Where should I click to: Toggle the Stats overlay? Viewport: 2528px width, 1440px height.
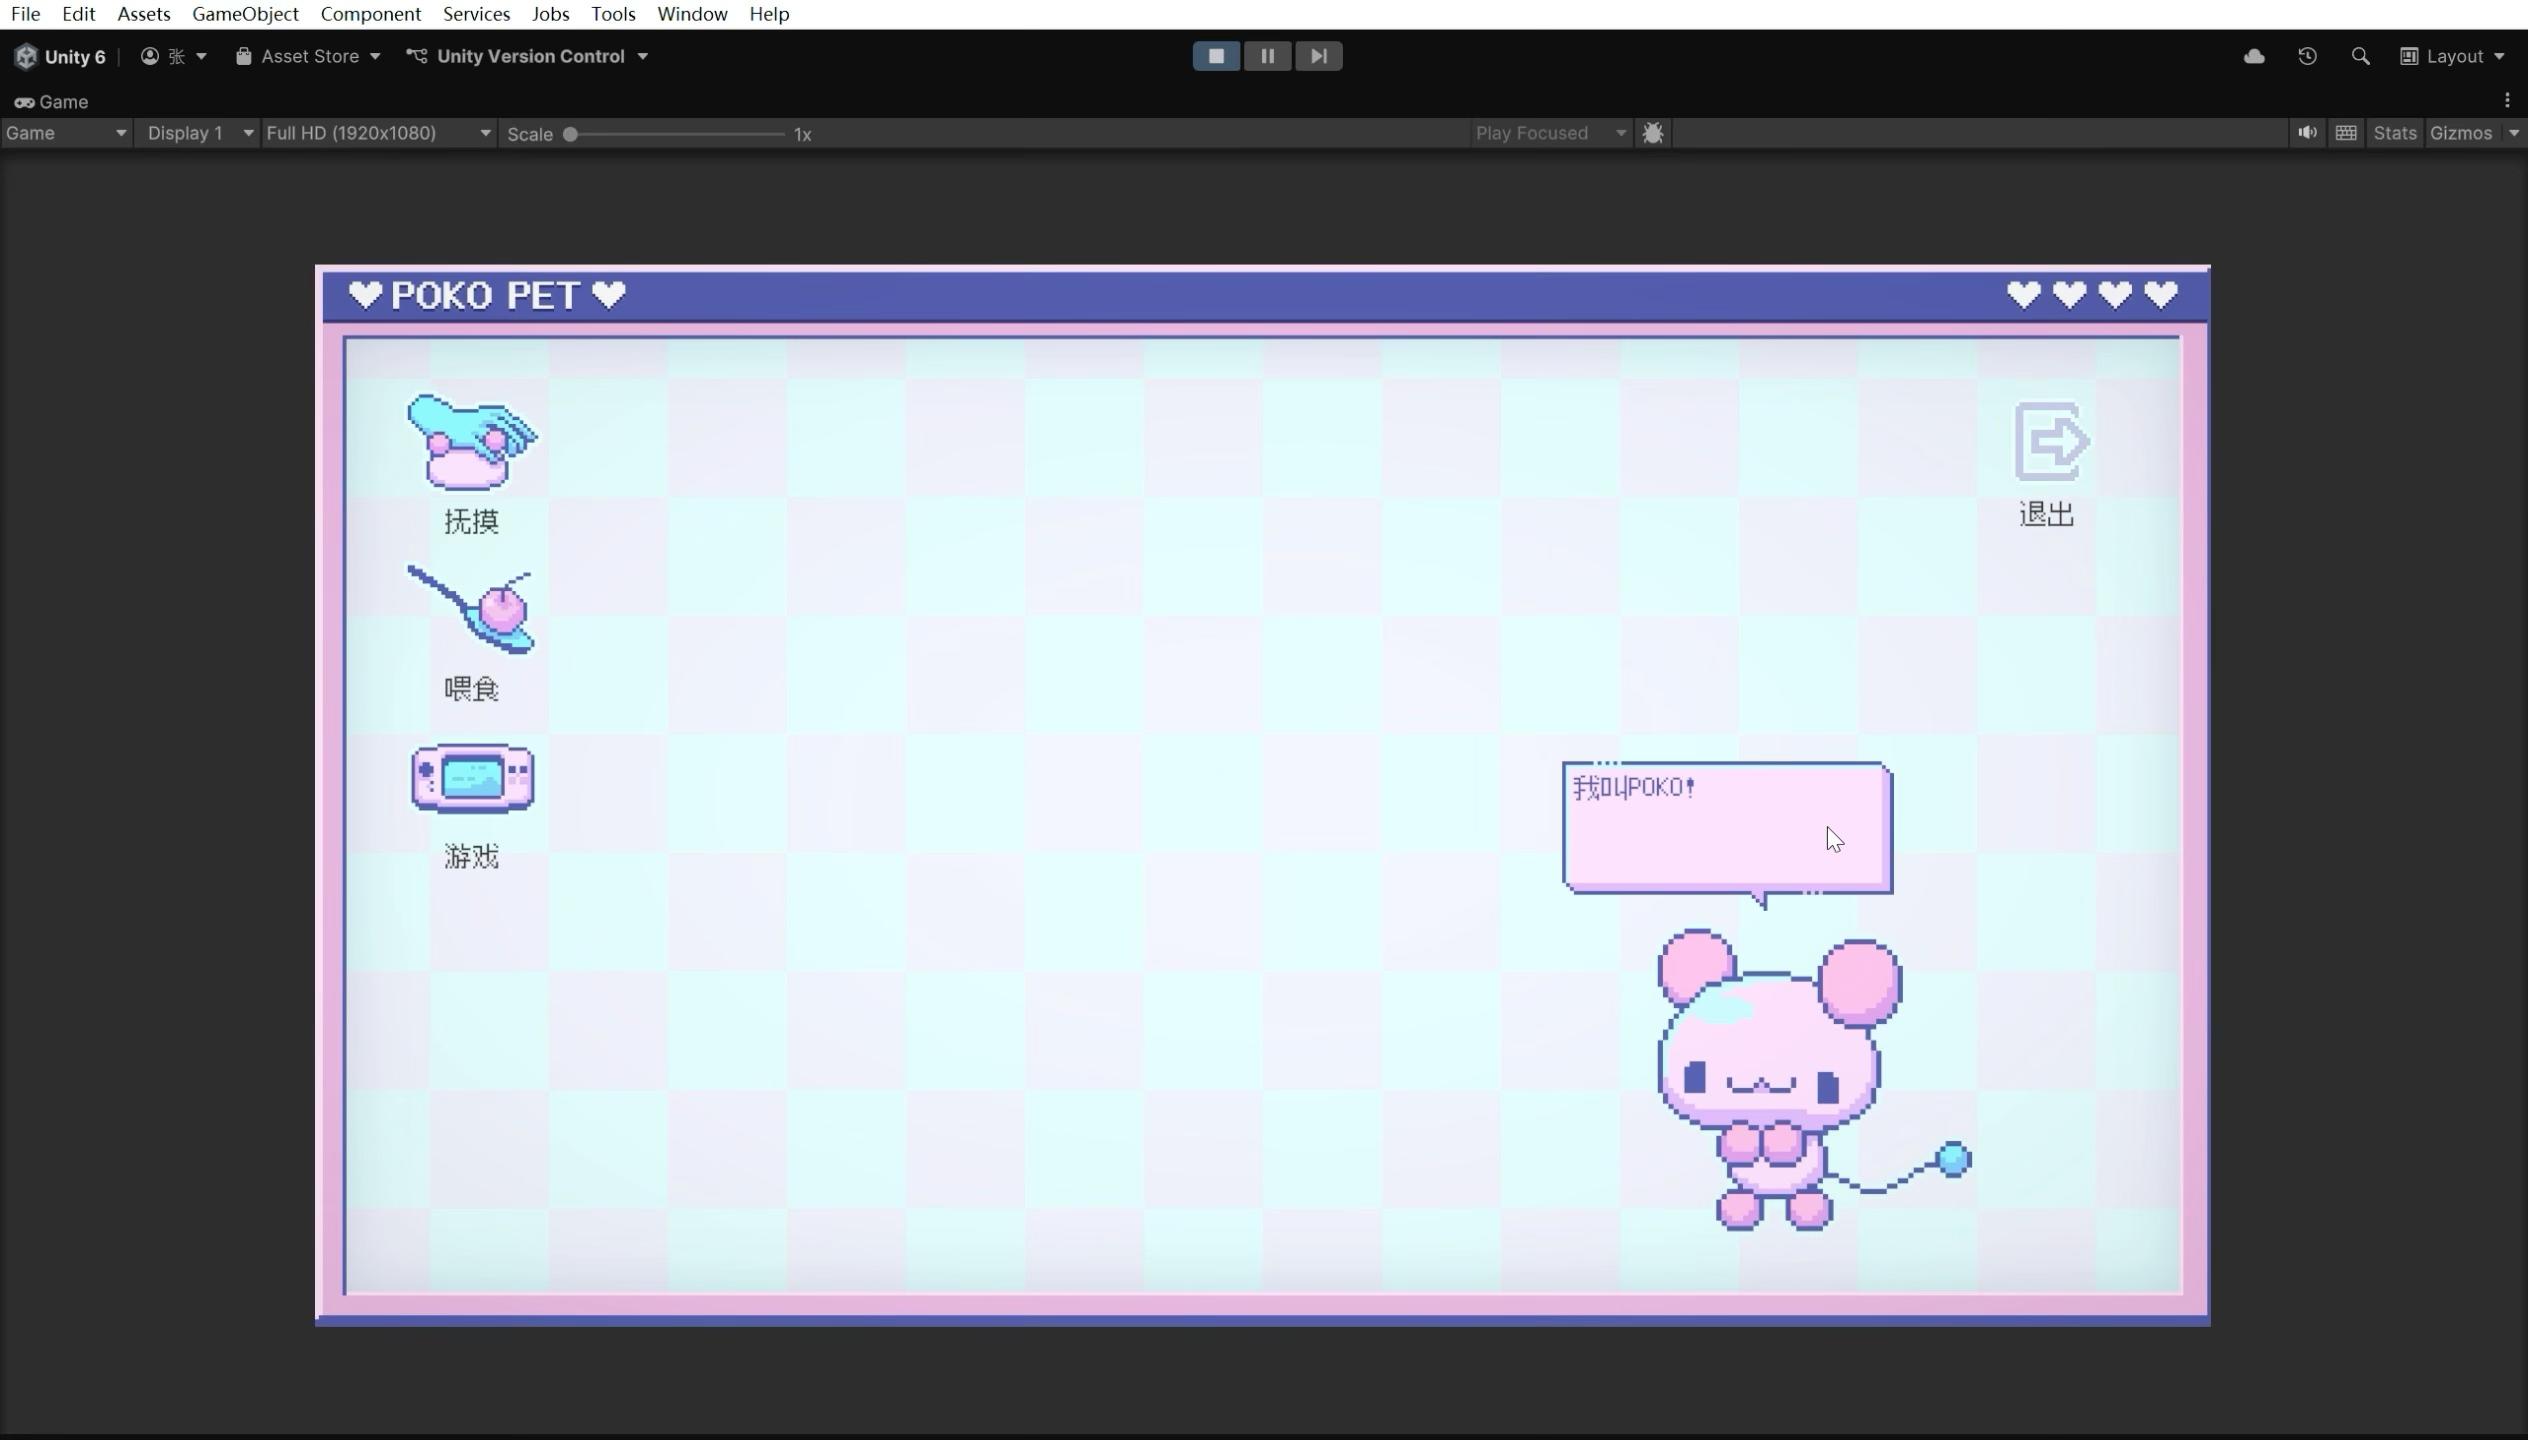tap(2394, 133)
